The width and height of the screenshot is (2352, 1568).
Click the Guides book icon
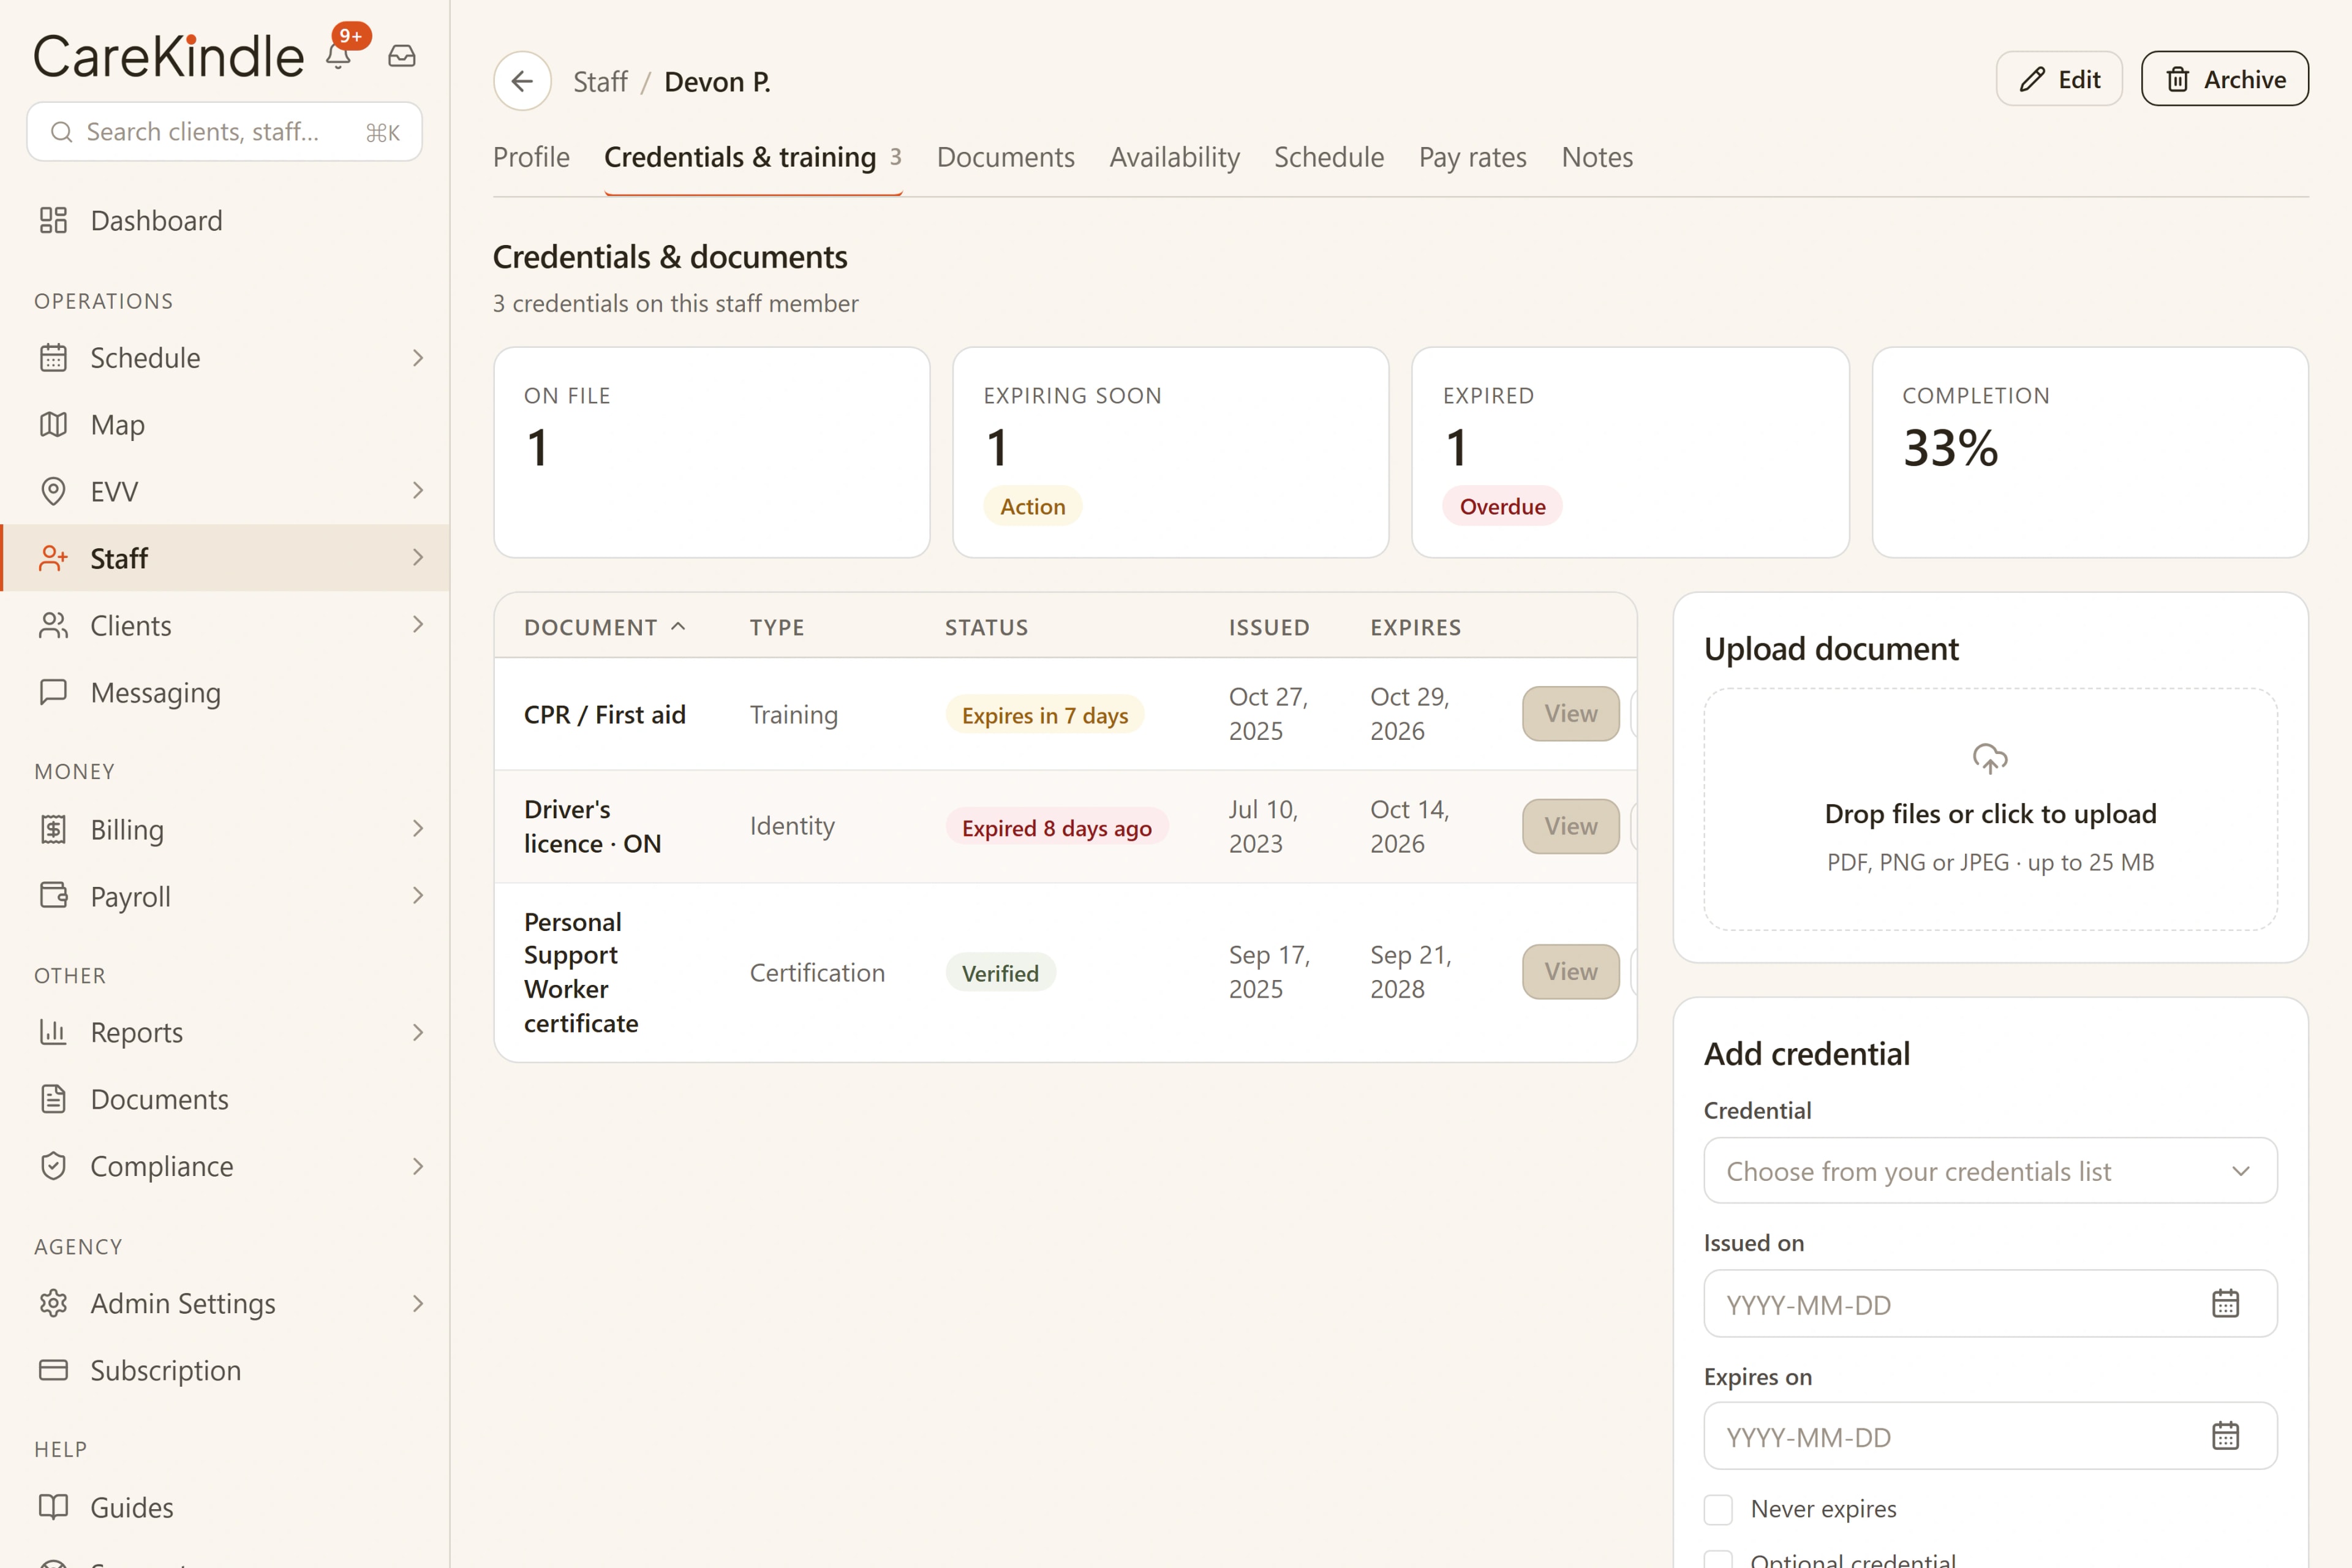(53, 1507)
